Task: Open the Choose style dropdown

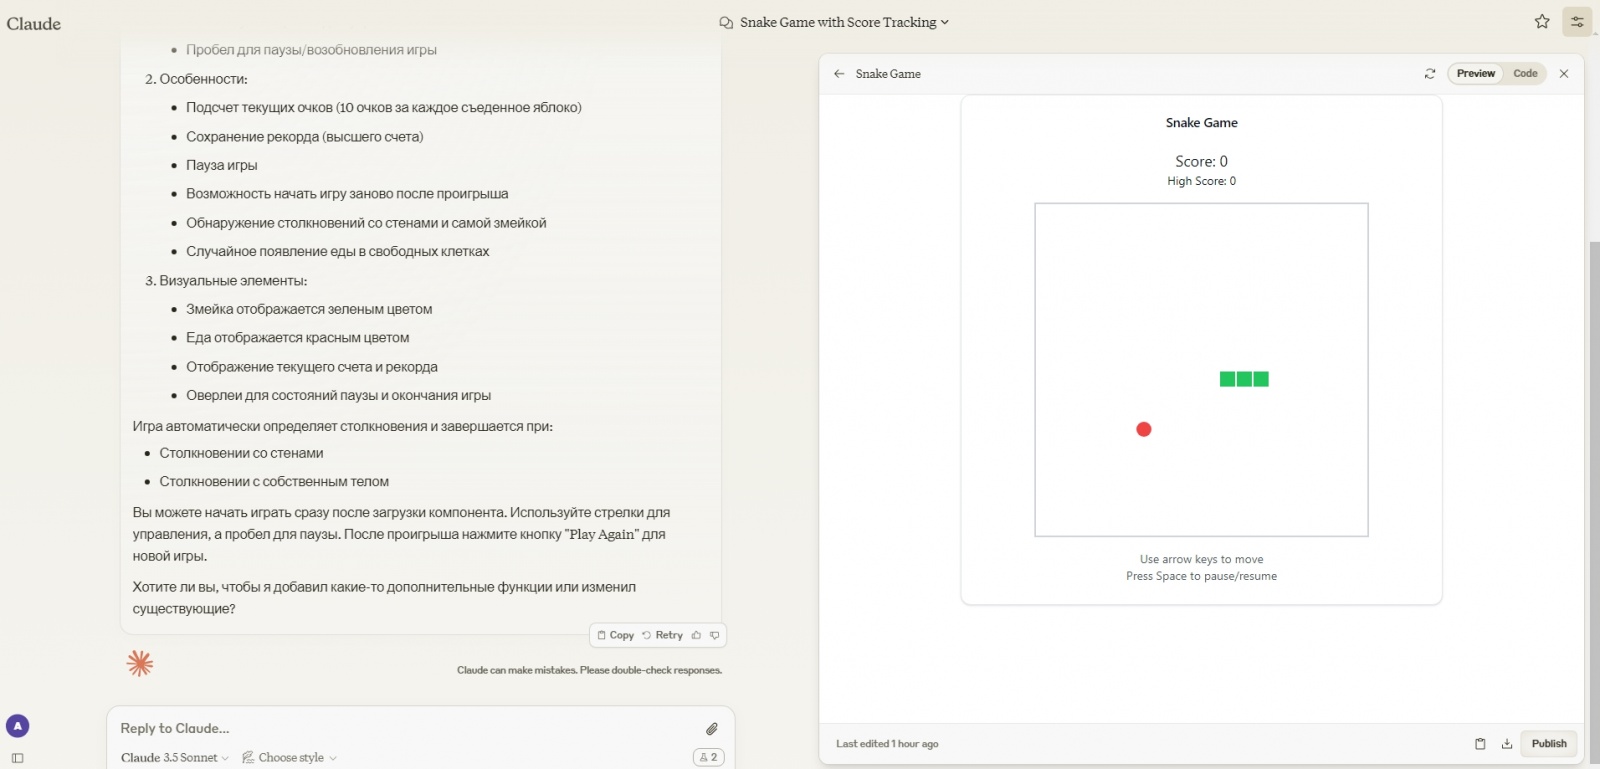Action: click(x=290, y=758)
